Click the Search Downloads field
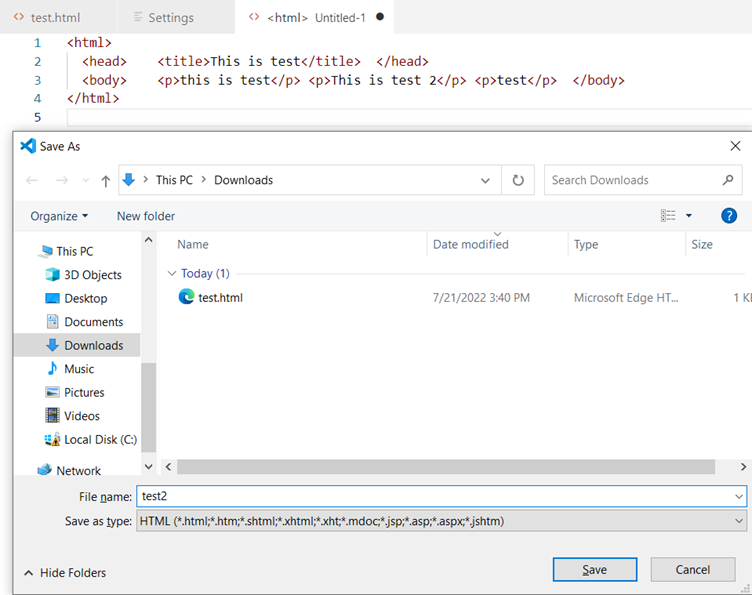 [x=643, y=180]
